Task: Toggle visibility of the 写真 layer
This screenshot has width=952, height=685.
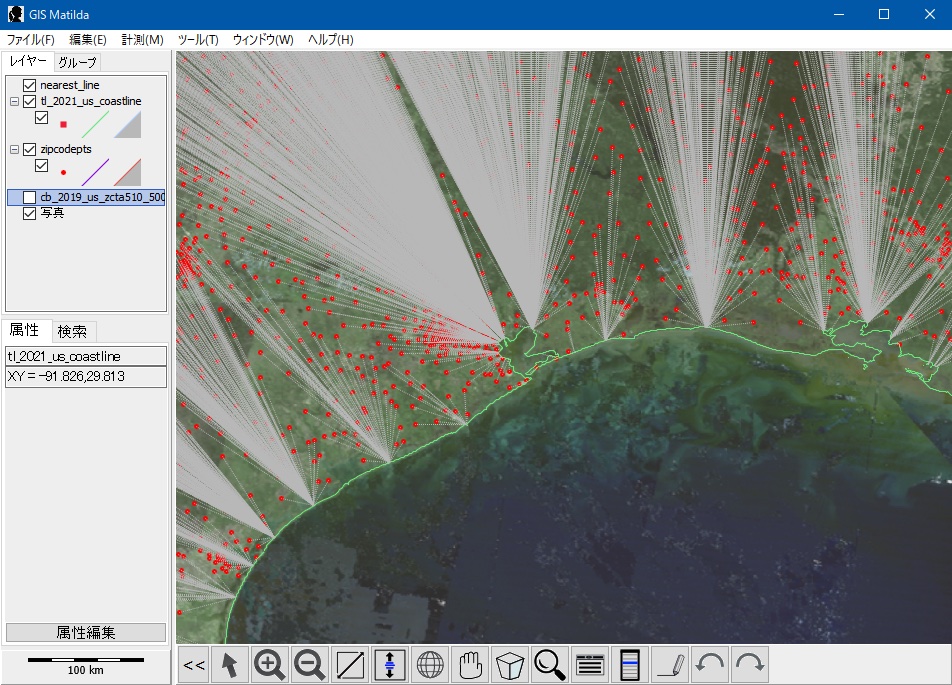Action: pyautogui.click(x=29, y=213)
